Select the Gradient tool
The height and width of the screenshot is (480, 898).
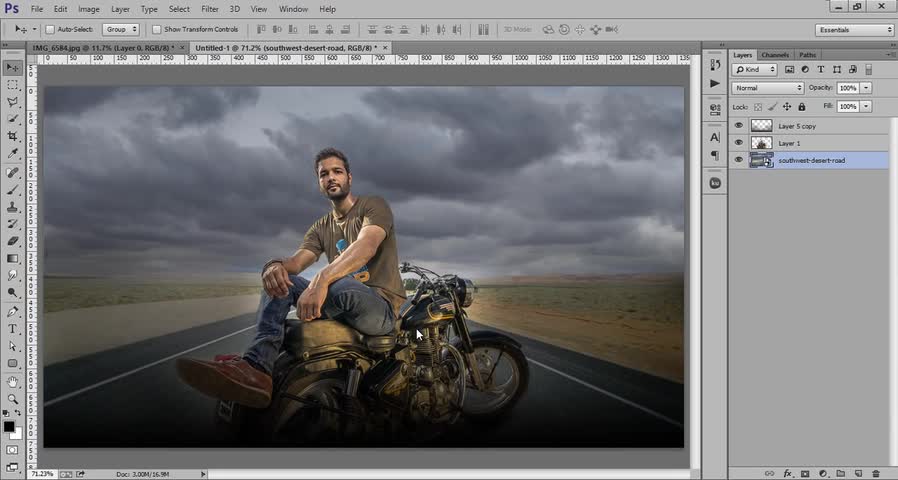pos(12,258)
